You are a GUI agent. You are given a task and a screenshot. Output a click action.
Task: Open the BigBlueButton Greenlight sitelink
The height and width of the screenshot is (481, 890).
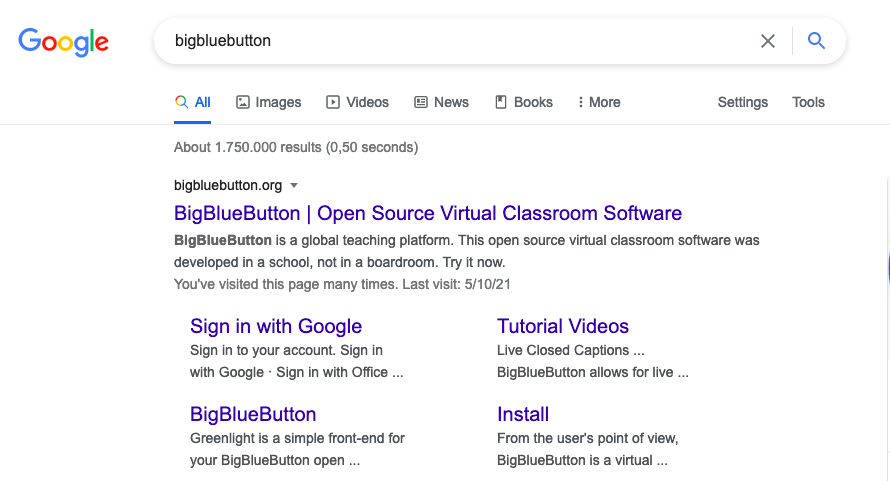(253, 414)
